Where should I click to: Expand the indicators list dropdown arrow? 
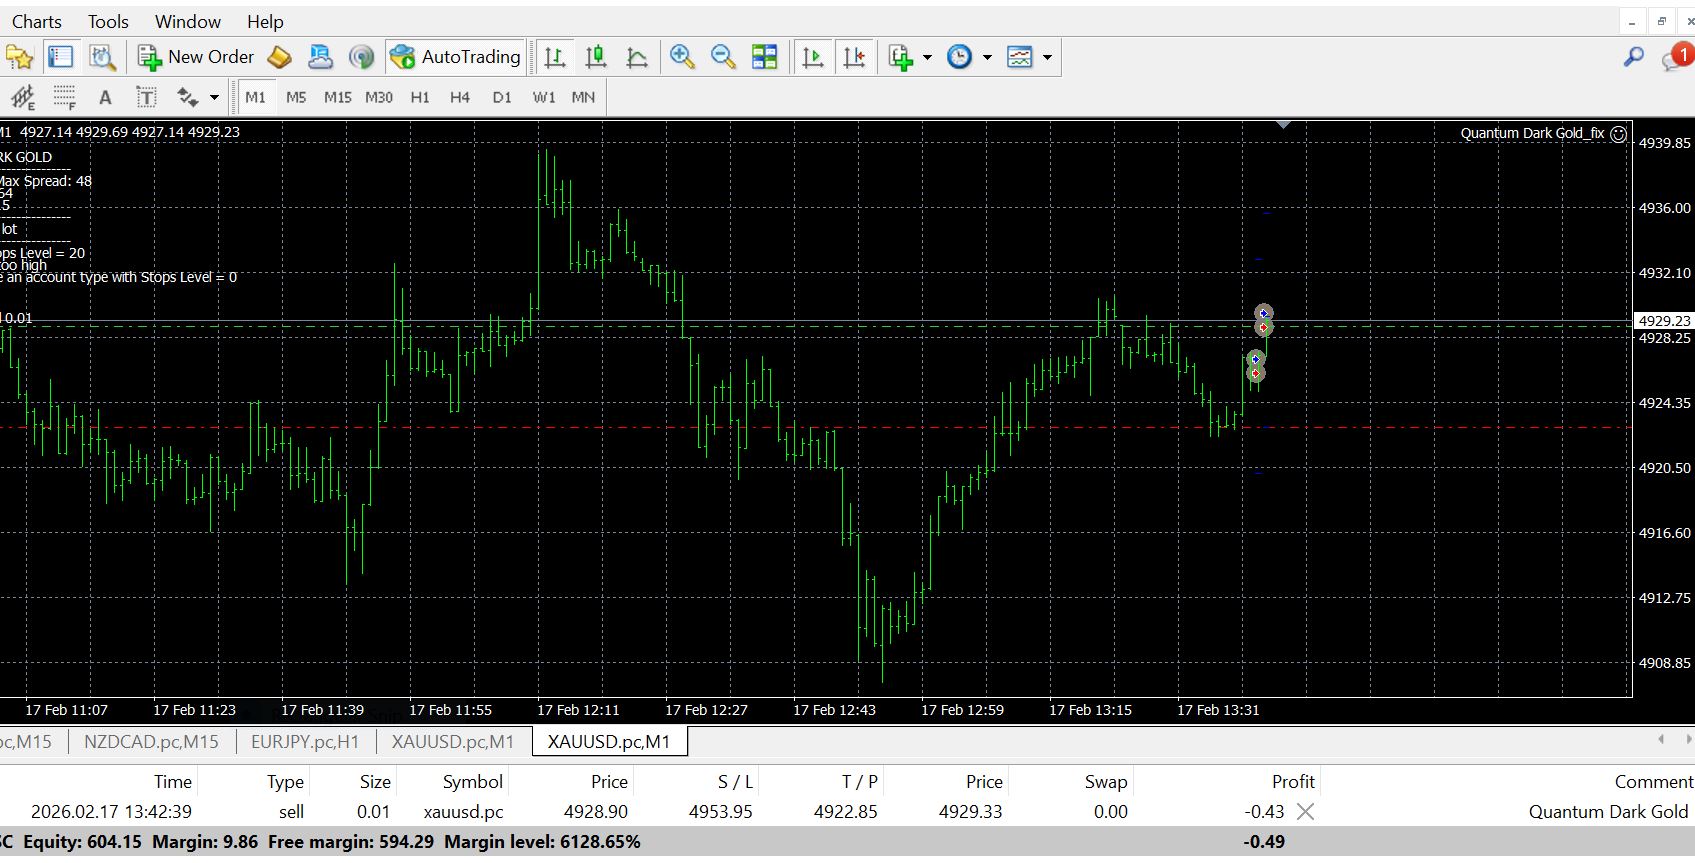point(927,57)
